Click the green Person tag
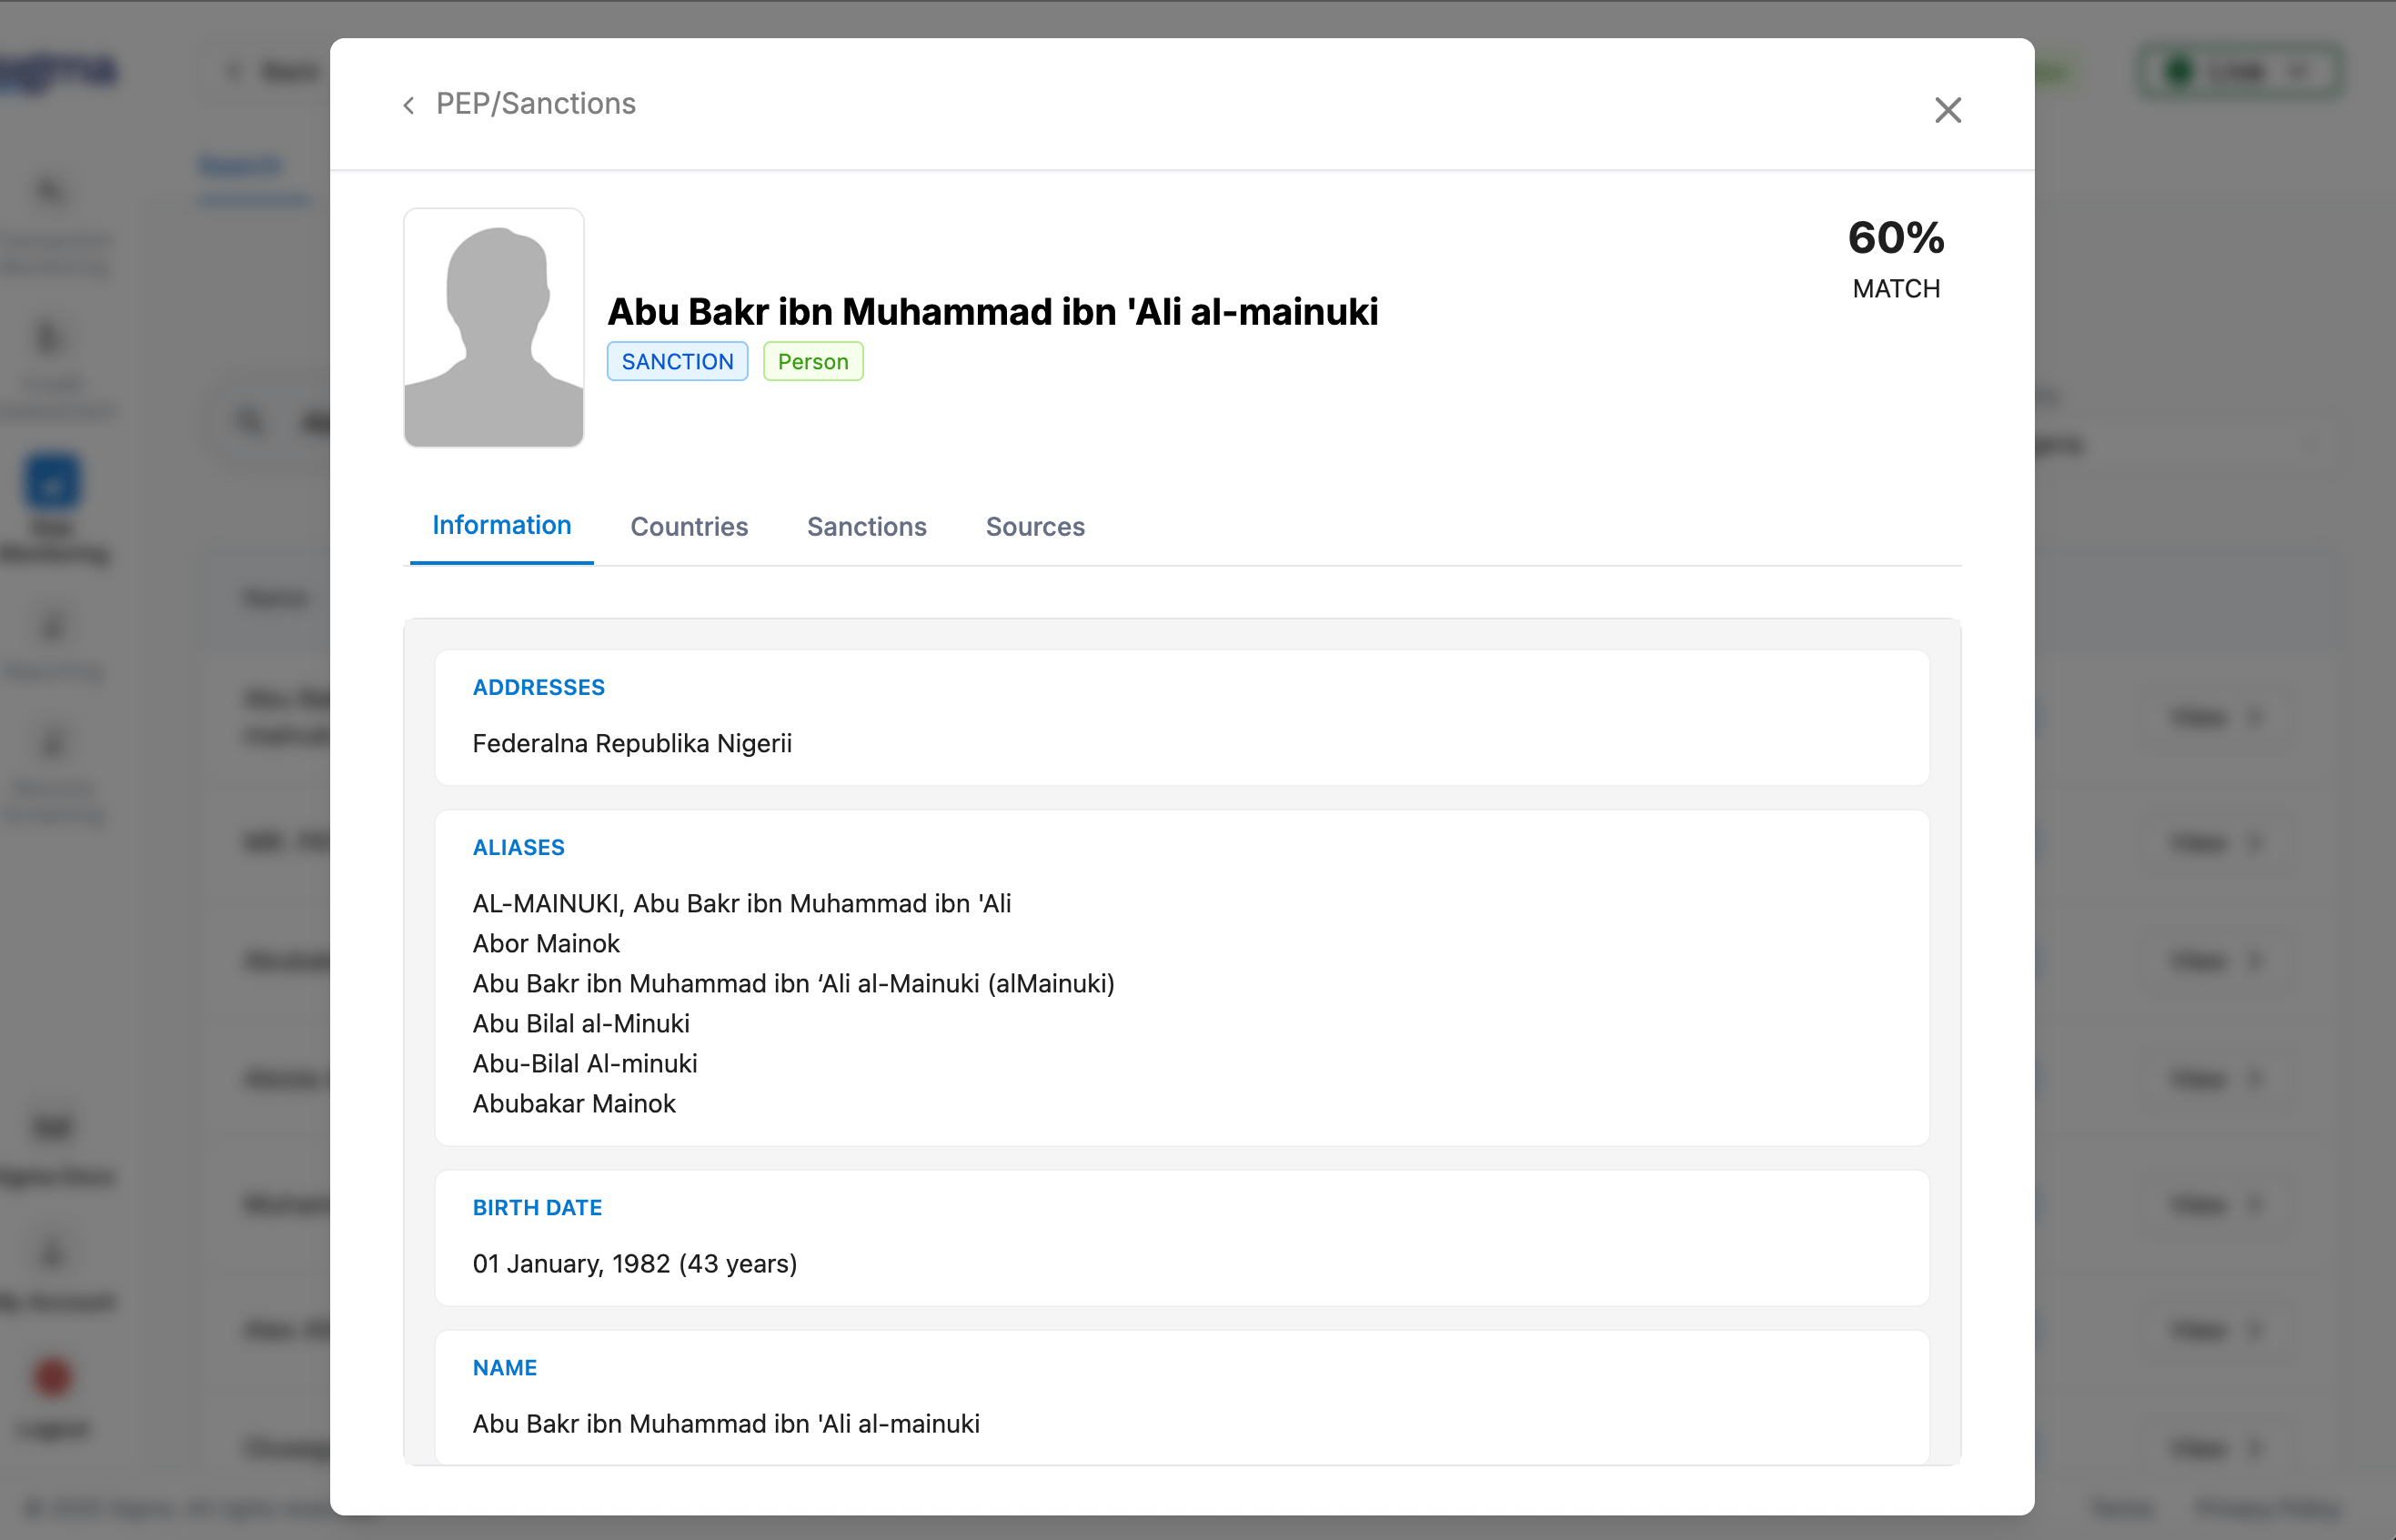2396x1540 pixels. point(812,362)
